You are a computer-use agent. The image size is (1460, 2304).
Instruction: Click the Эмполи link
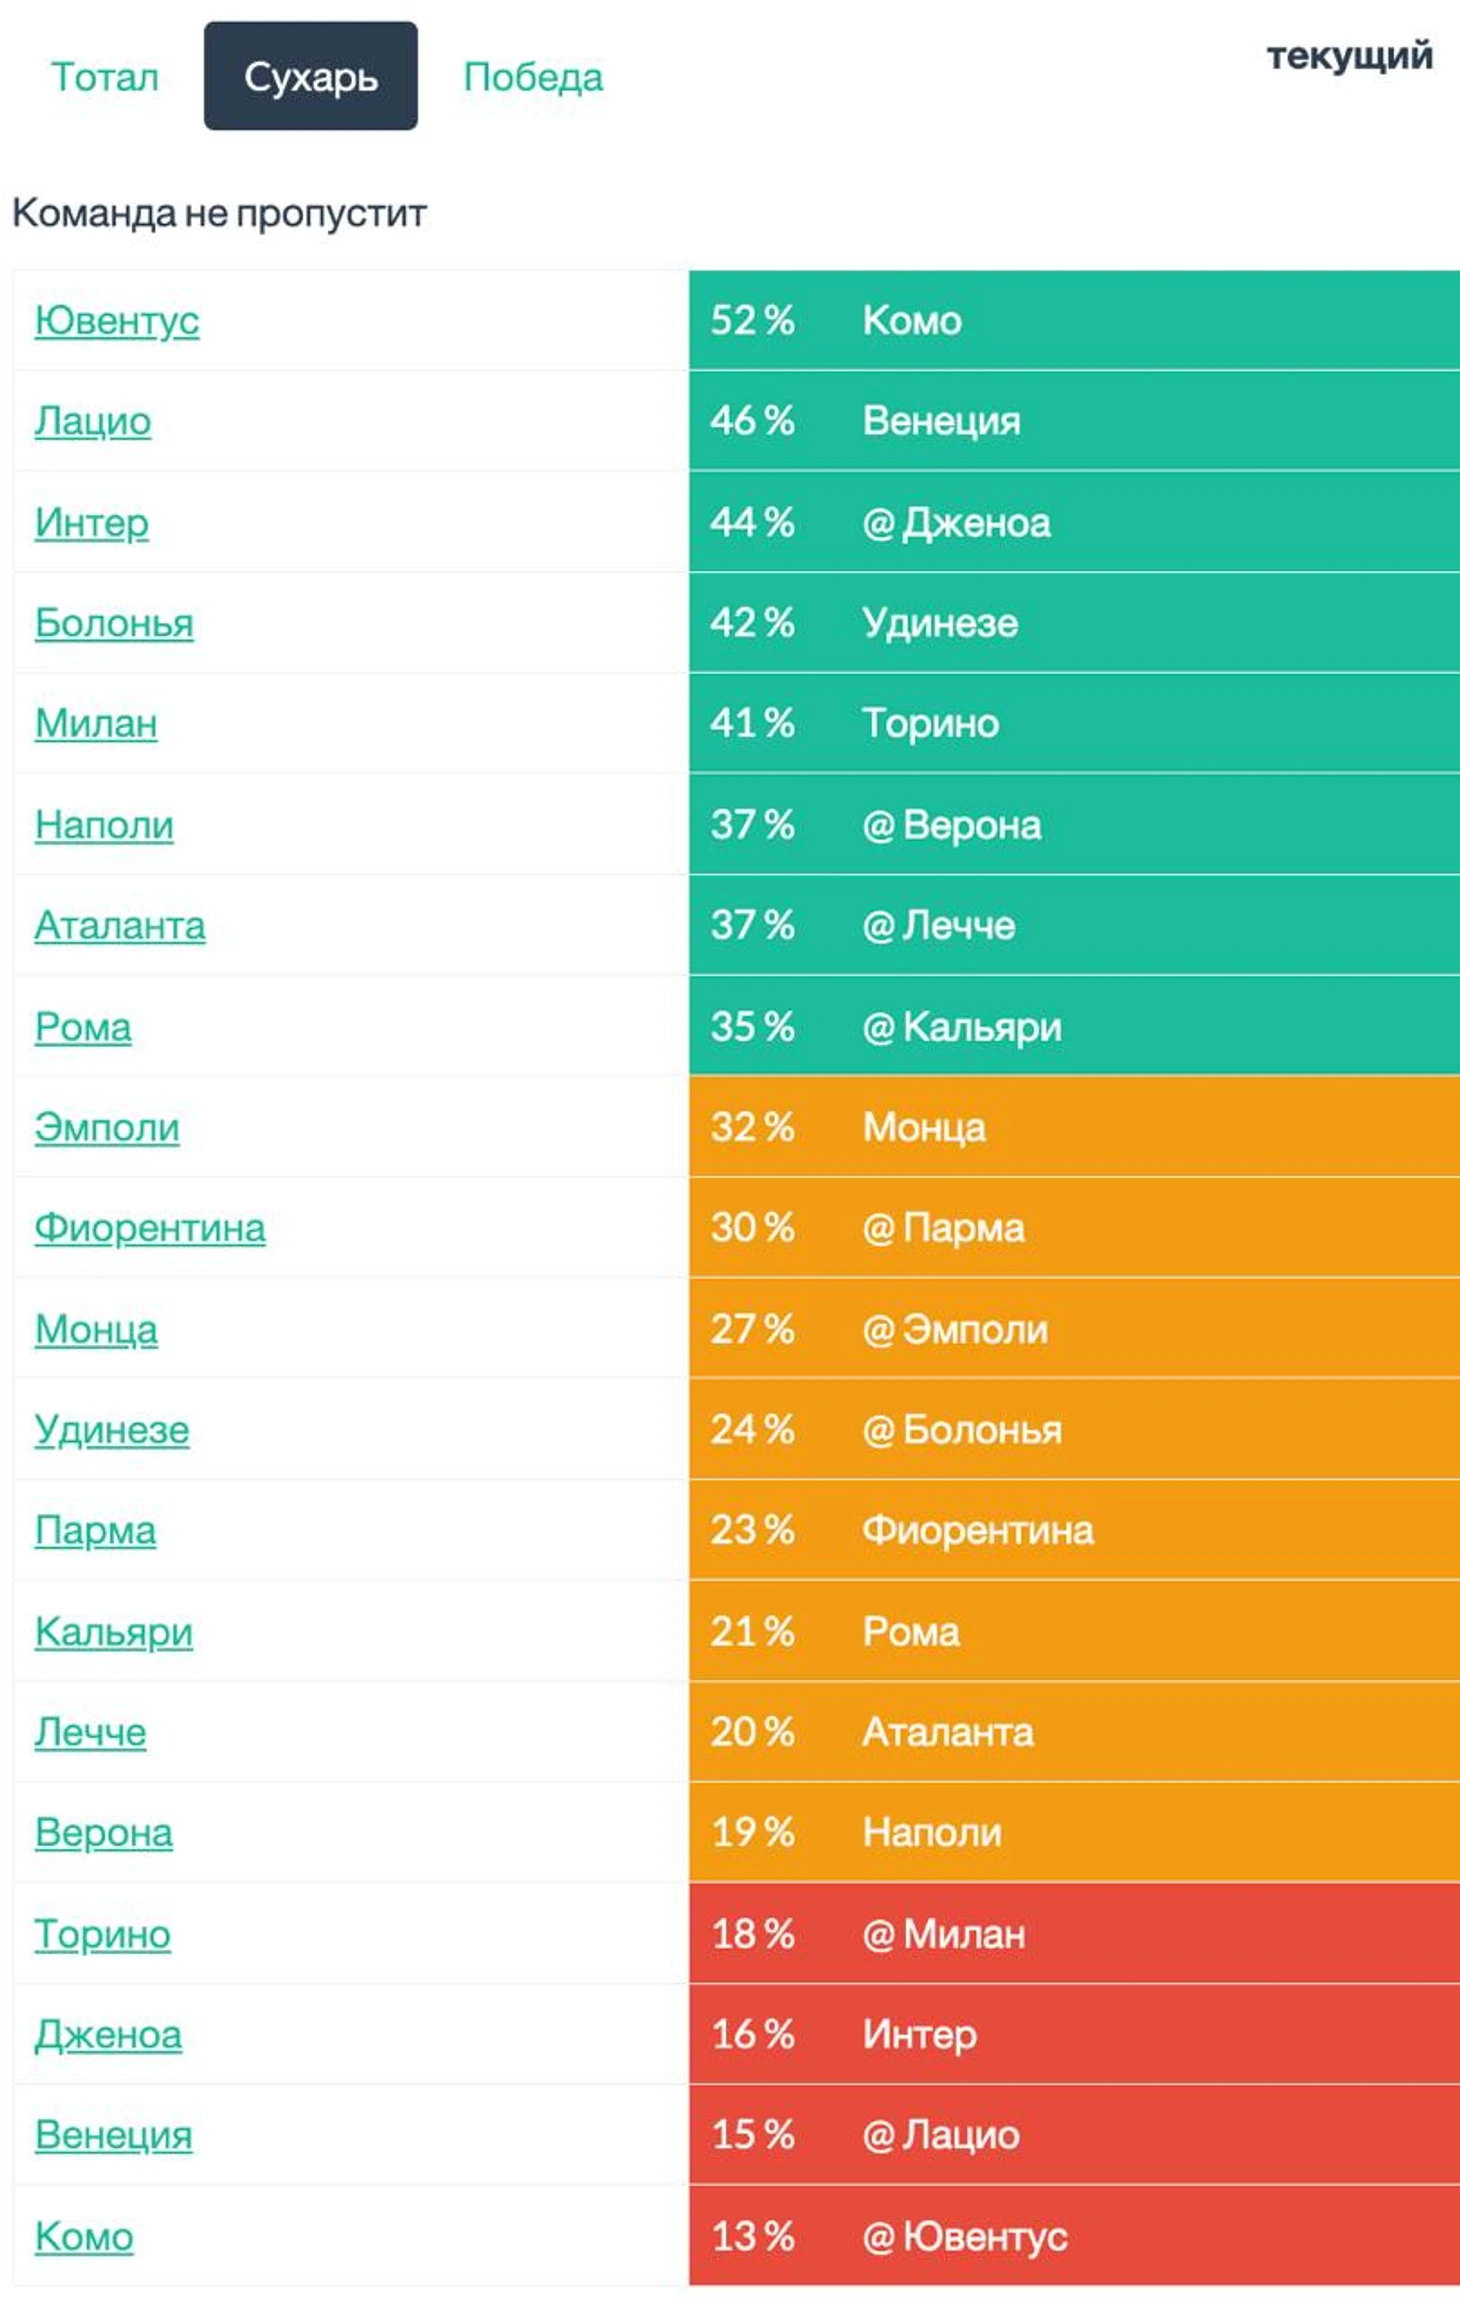(x=107, y=1128)
